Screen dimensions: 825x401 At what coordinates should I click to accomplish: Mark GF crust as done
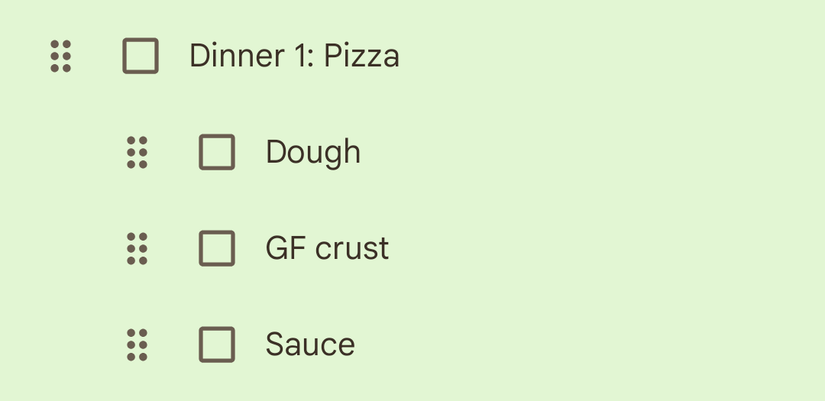click(217, 248)
